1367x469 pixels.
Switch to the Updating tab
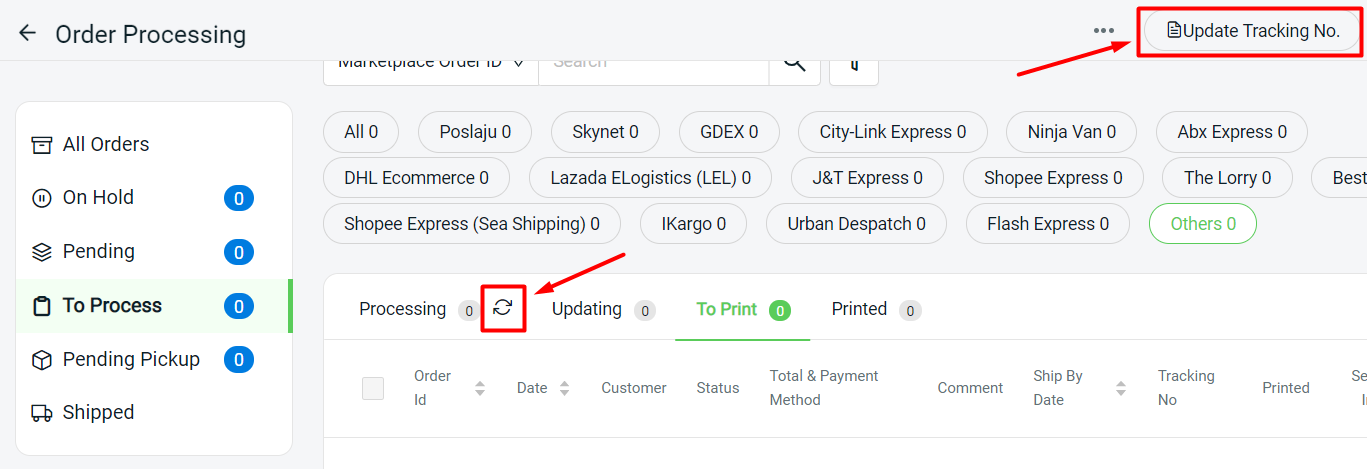coord(587,309)
